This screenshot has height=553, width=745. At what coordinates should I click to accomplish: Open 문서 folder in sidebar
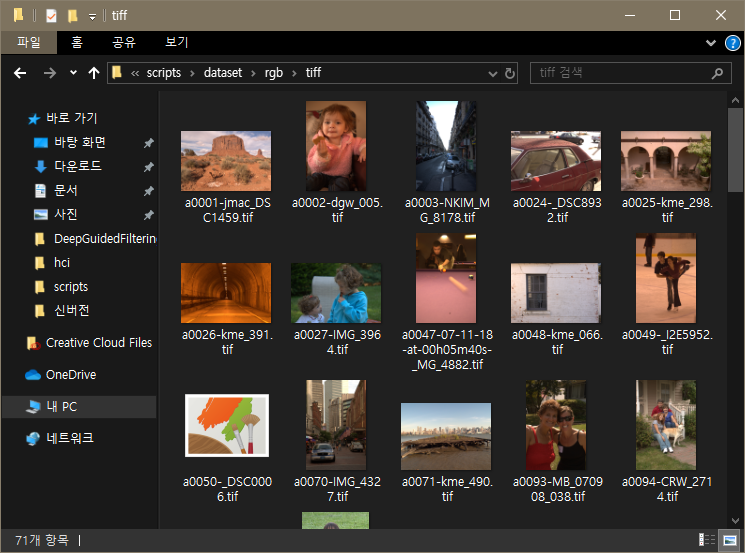pyautogui.click(x=66, y=191)
